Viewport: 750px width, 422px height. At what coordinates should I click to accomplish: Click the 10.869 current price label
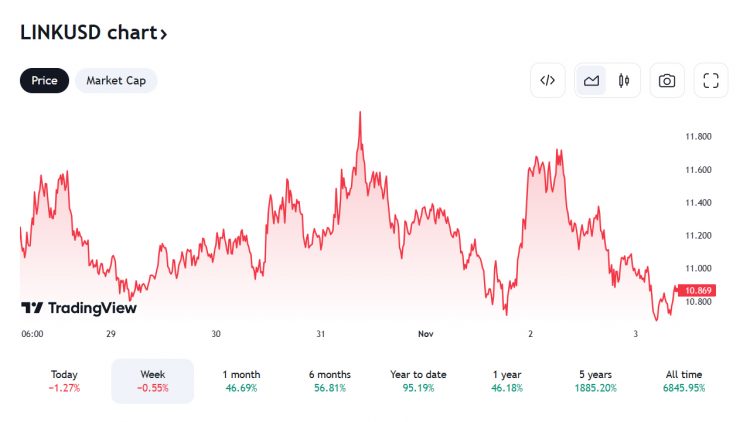tap(697, 290)
